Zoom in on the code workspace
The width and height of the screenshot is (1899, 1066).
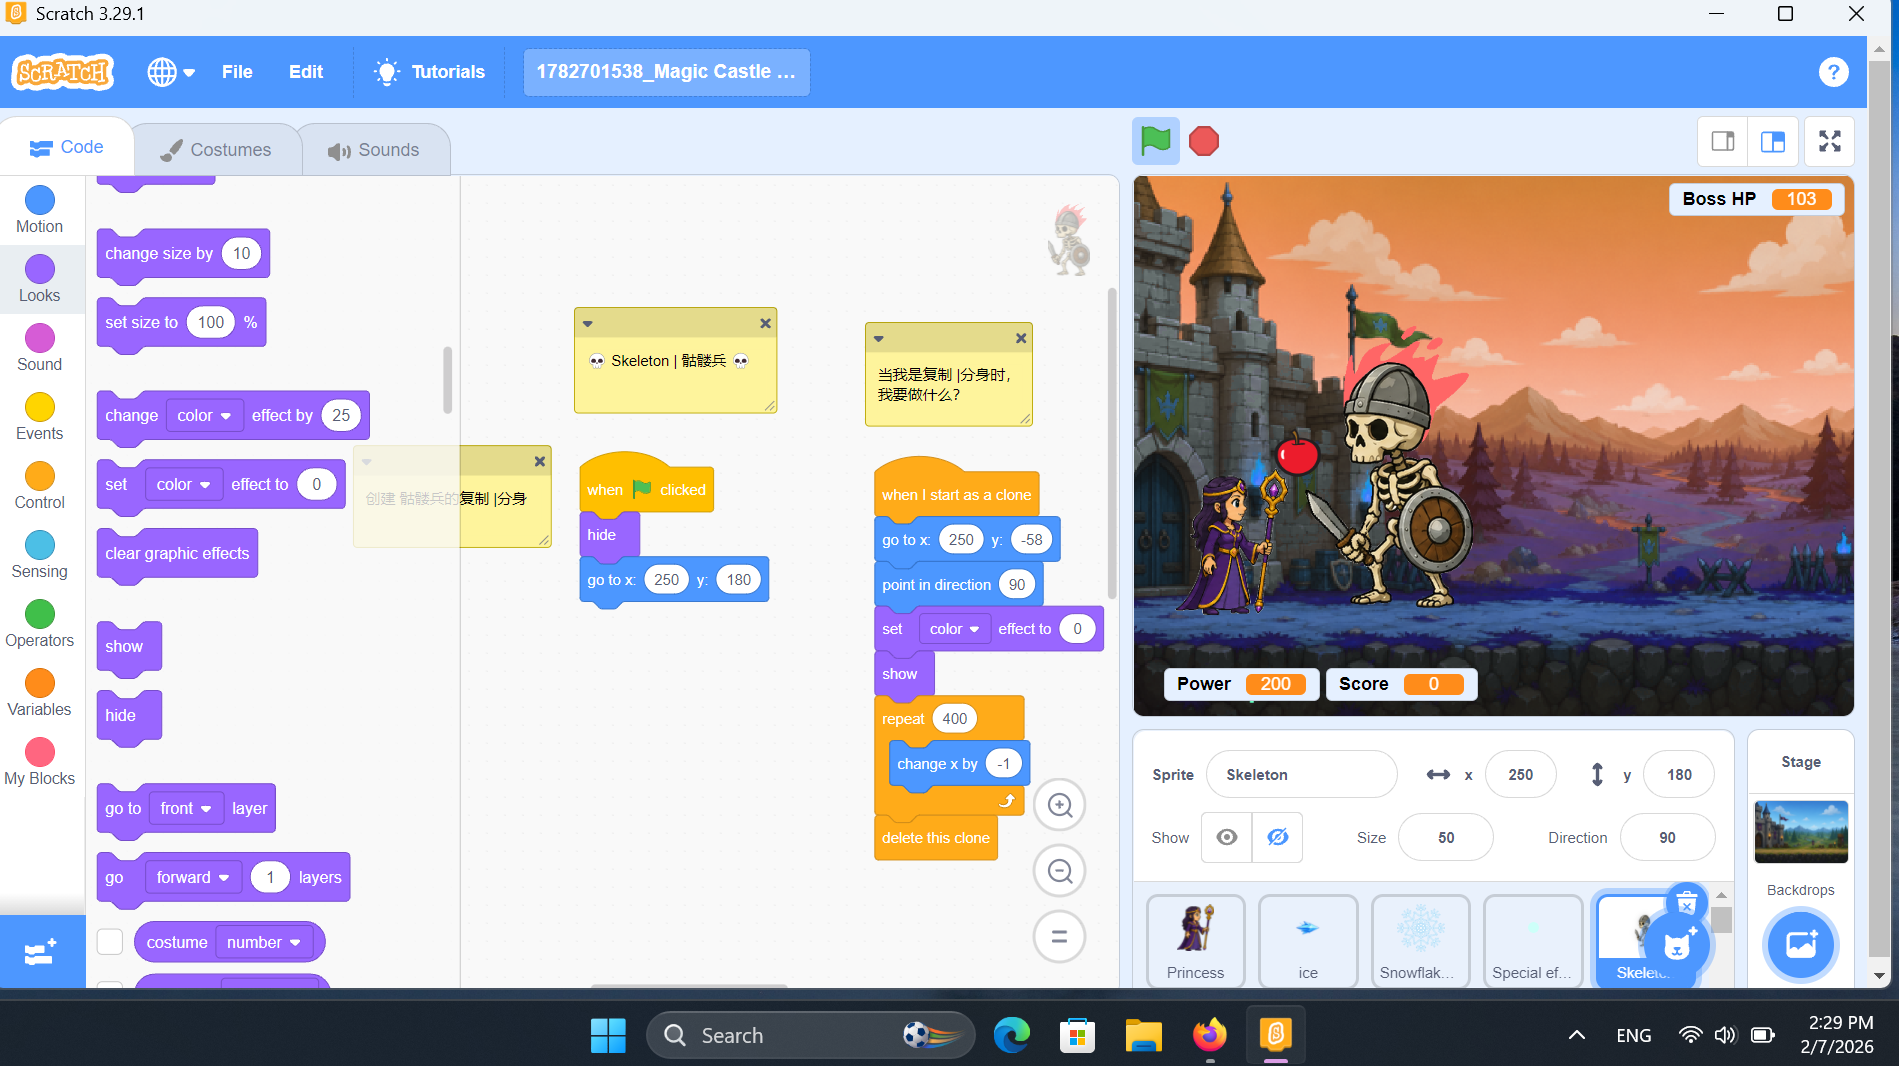pyautogui.click(x=1060, y=805)
